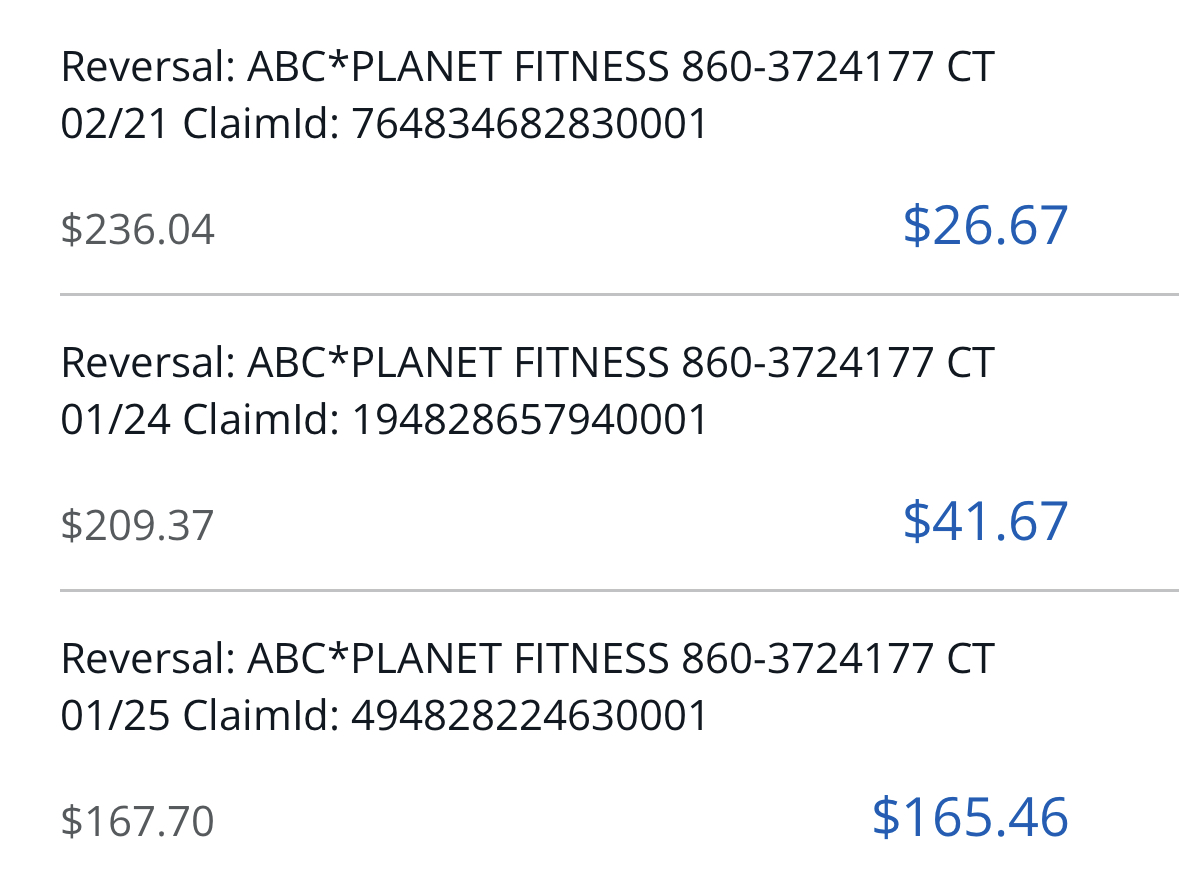The image size is (1179, 881).
Task: Click the 02/21 date text
Action: (114, 125)
